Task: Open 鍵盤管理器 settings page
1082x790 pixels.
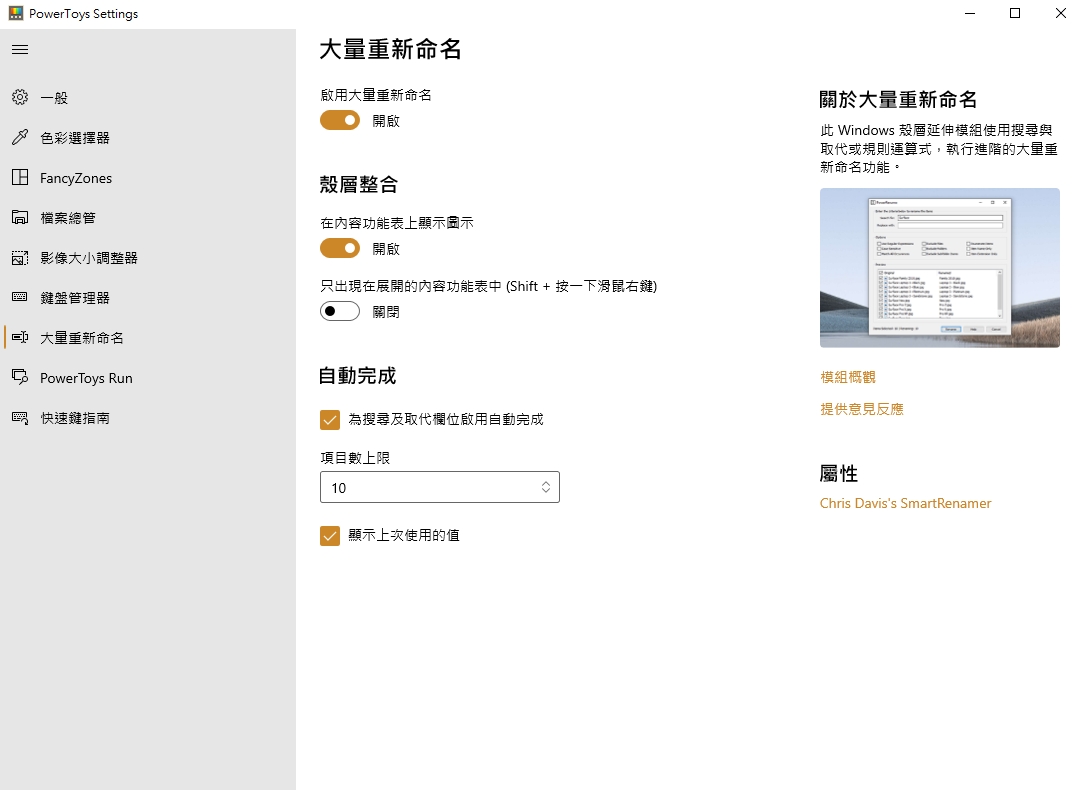Action: (148, 297)
